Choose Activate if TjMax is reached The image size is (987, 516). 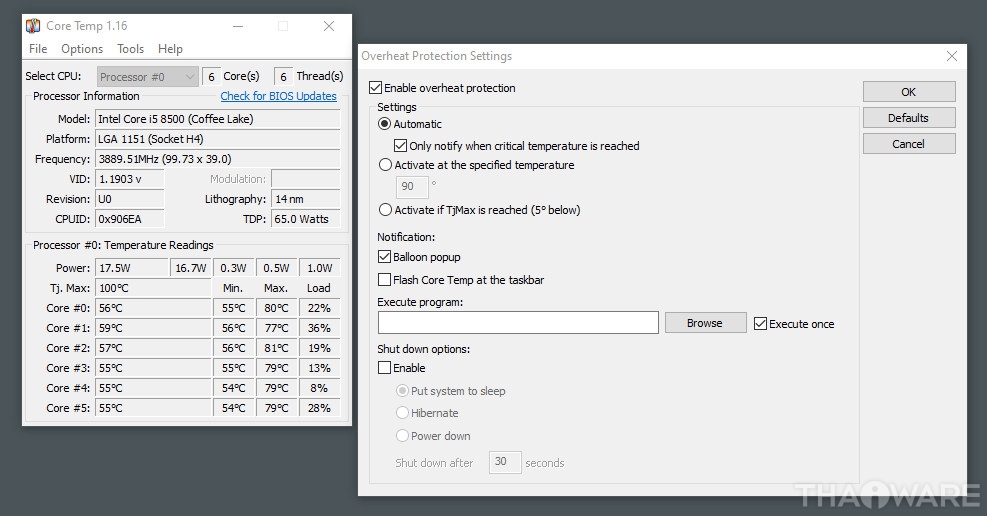[x=386, y=210]
